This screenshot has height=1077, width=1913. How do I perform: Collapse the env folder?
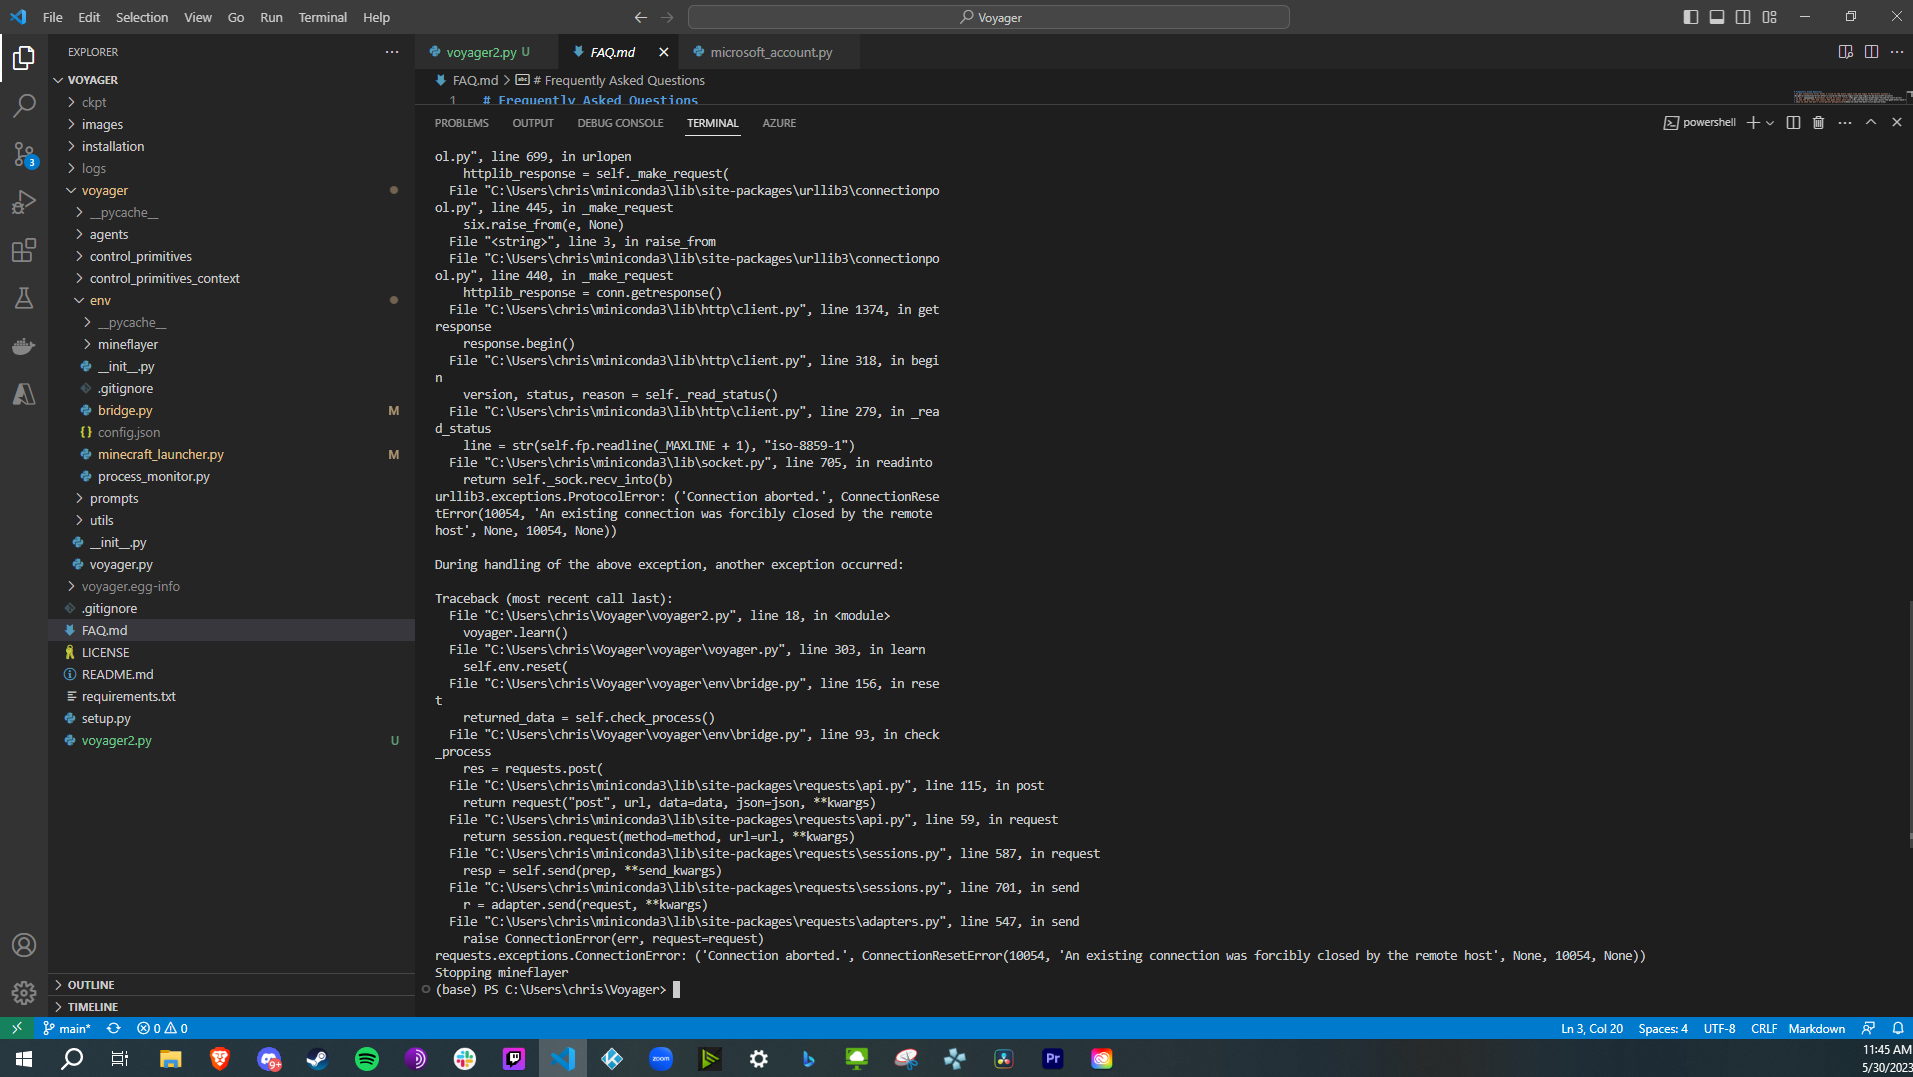(99, 300)
